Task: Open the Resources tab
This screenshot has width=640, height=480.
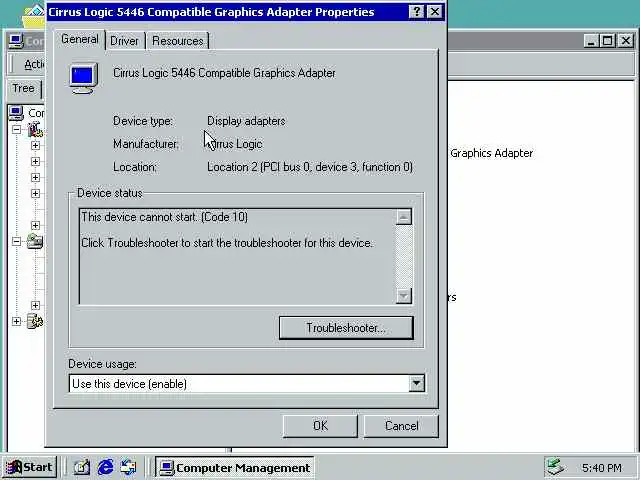Action: point(178,41)
